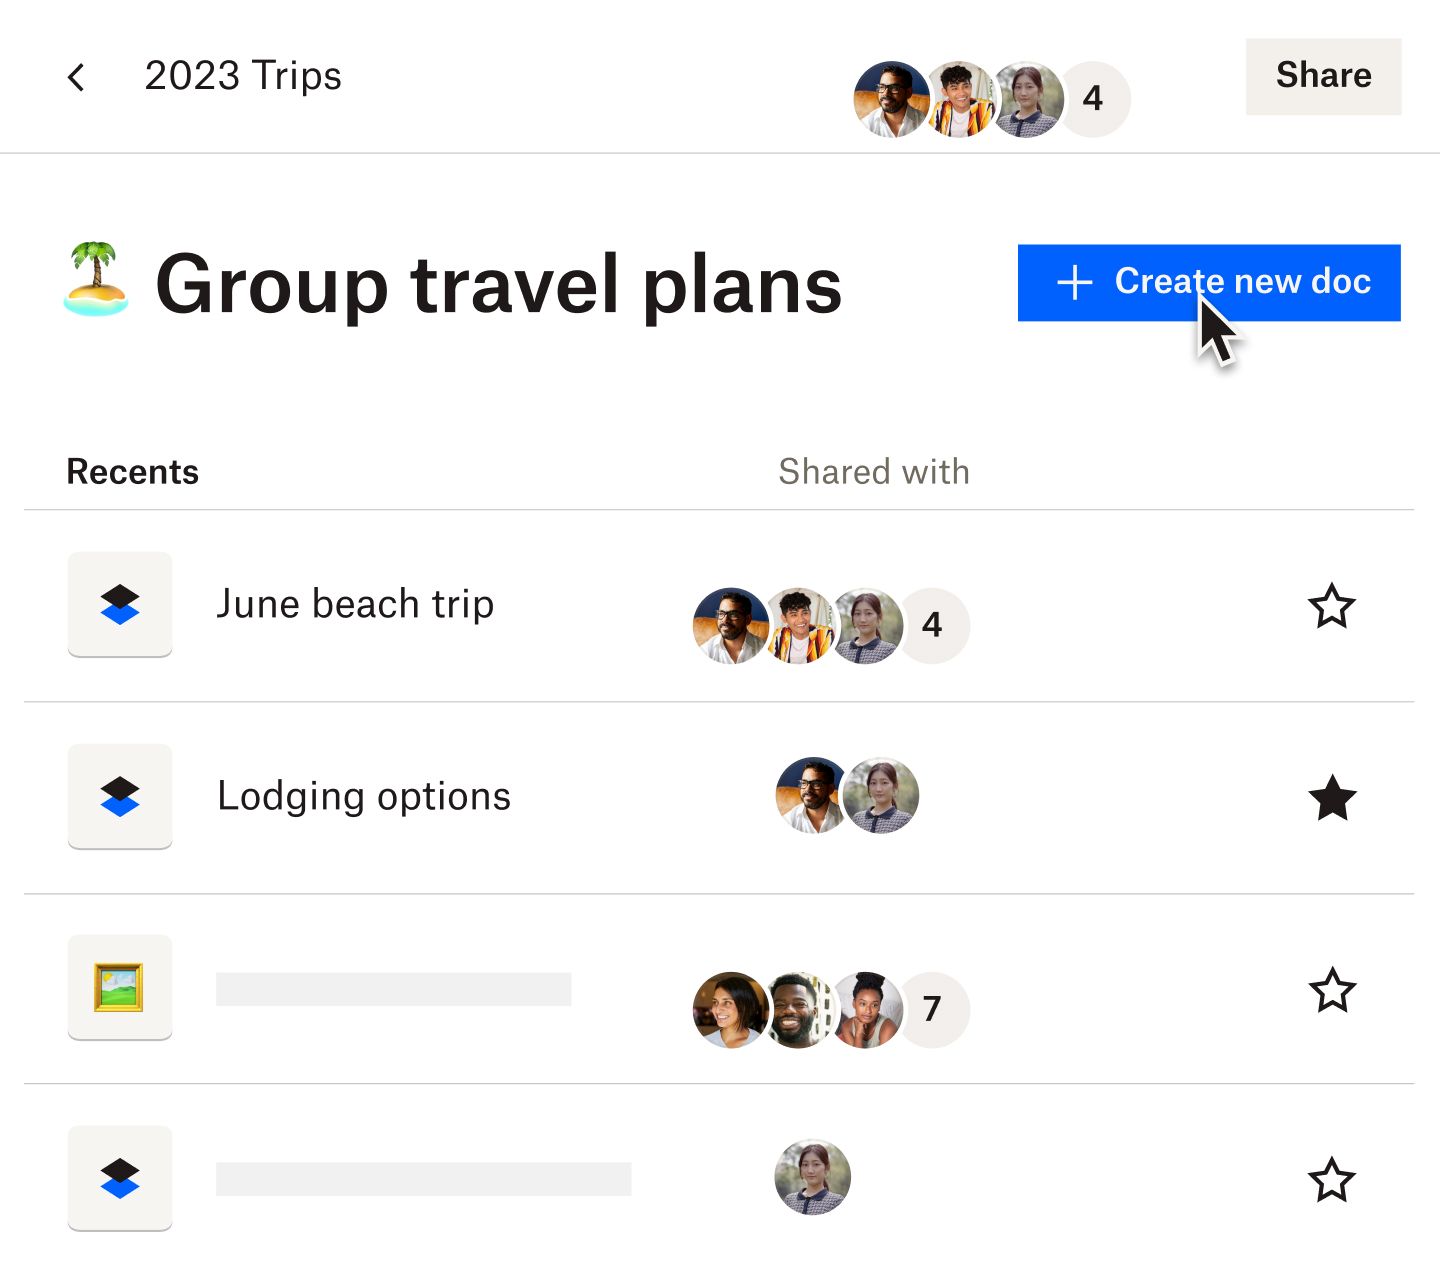1440x1272 pixels.
Task: Click the Paper doc icon beside Lodging options
Action: pyautogui.click(x=120, y=796)
